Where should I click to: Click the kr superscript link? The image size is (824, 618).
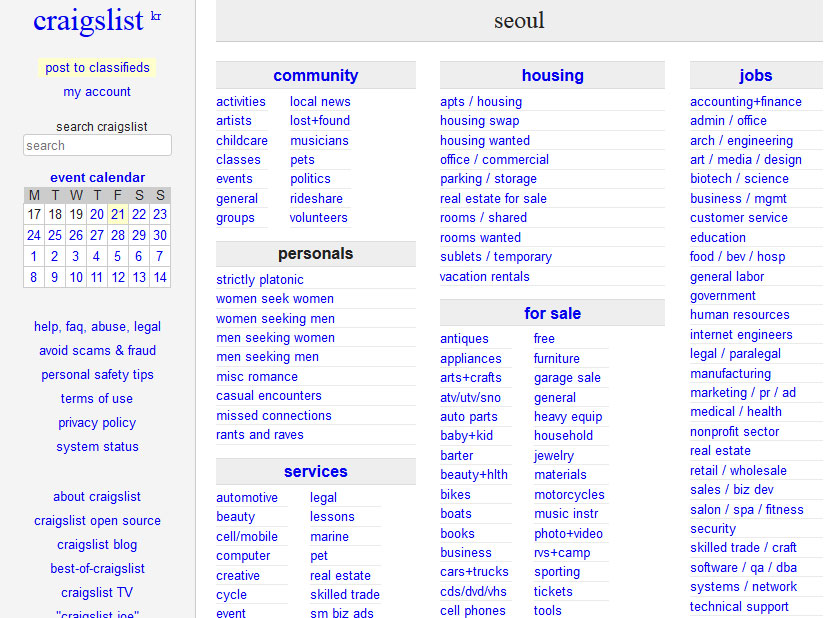(x=156, y=16)
